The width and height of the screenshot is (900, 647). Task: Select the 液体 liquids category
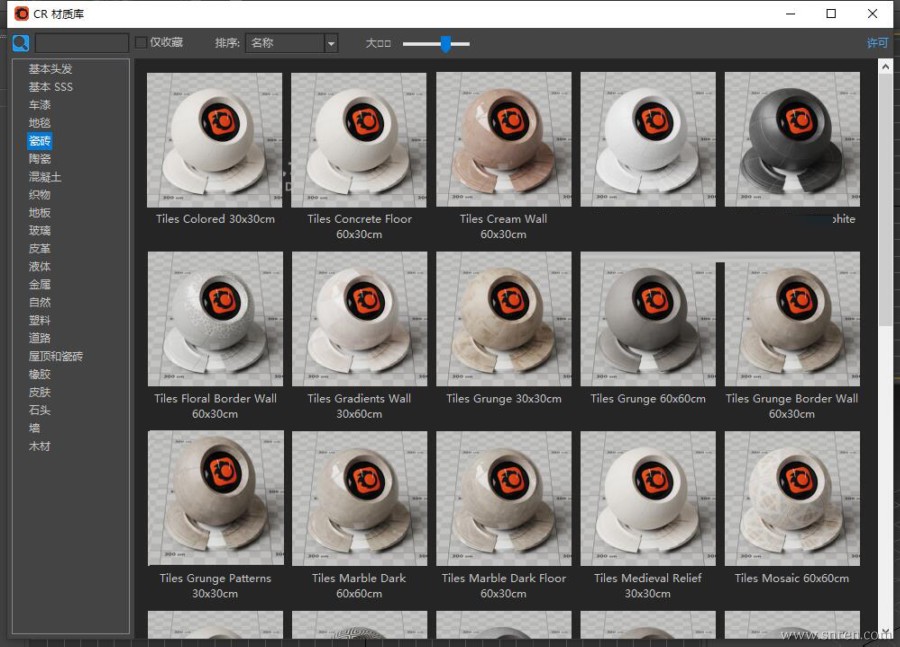click(40, 266)
